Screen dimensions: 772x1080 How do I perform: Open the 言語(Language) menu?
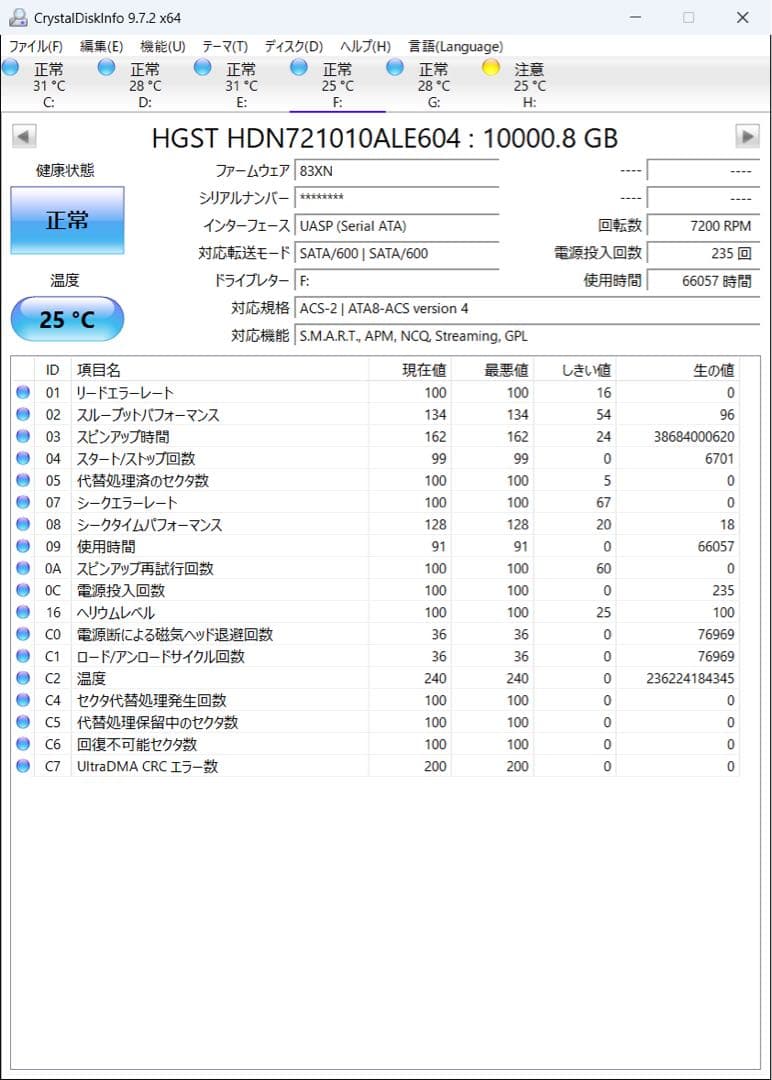pos(455,46)
